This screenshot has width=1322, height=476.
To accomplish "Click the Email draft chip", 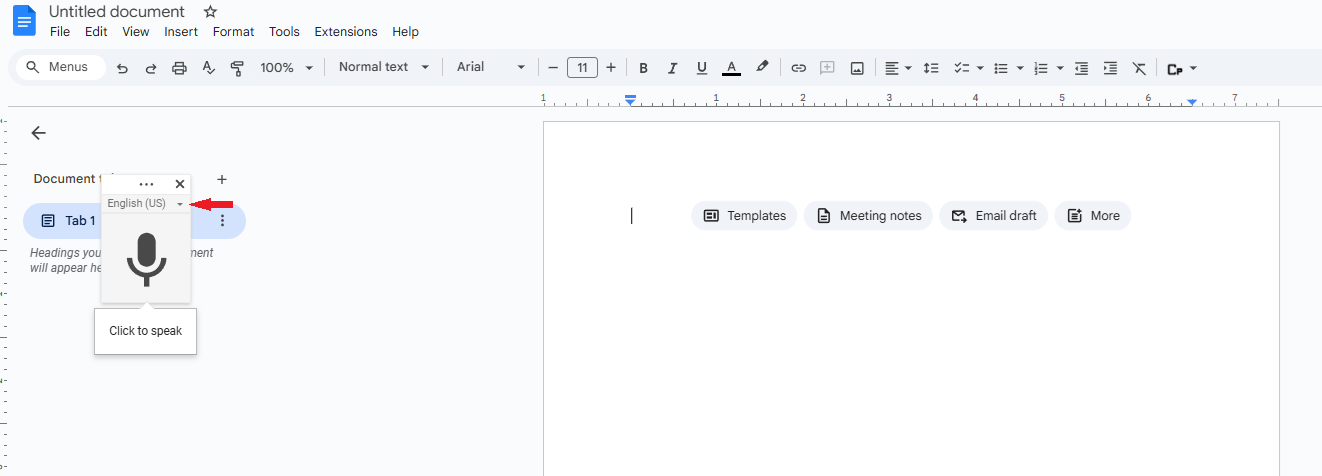I will tap(993, 216).
